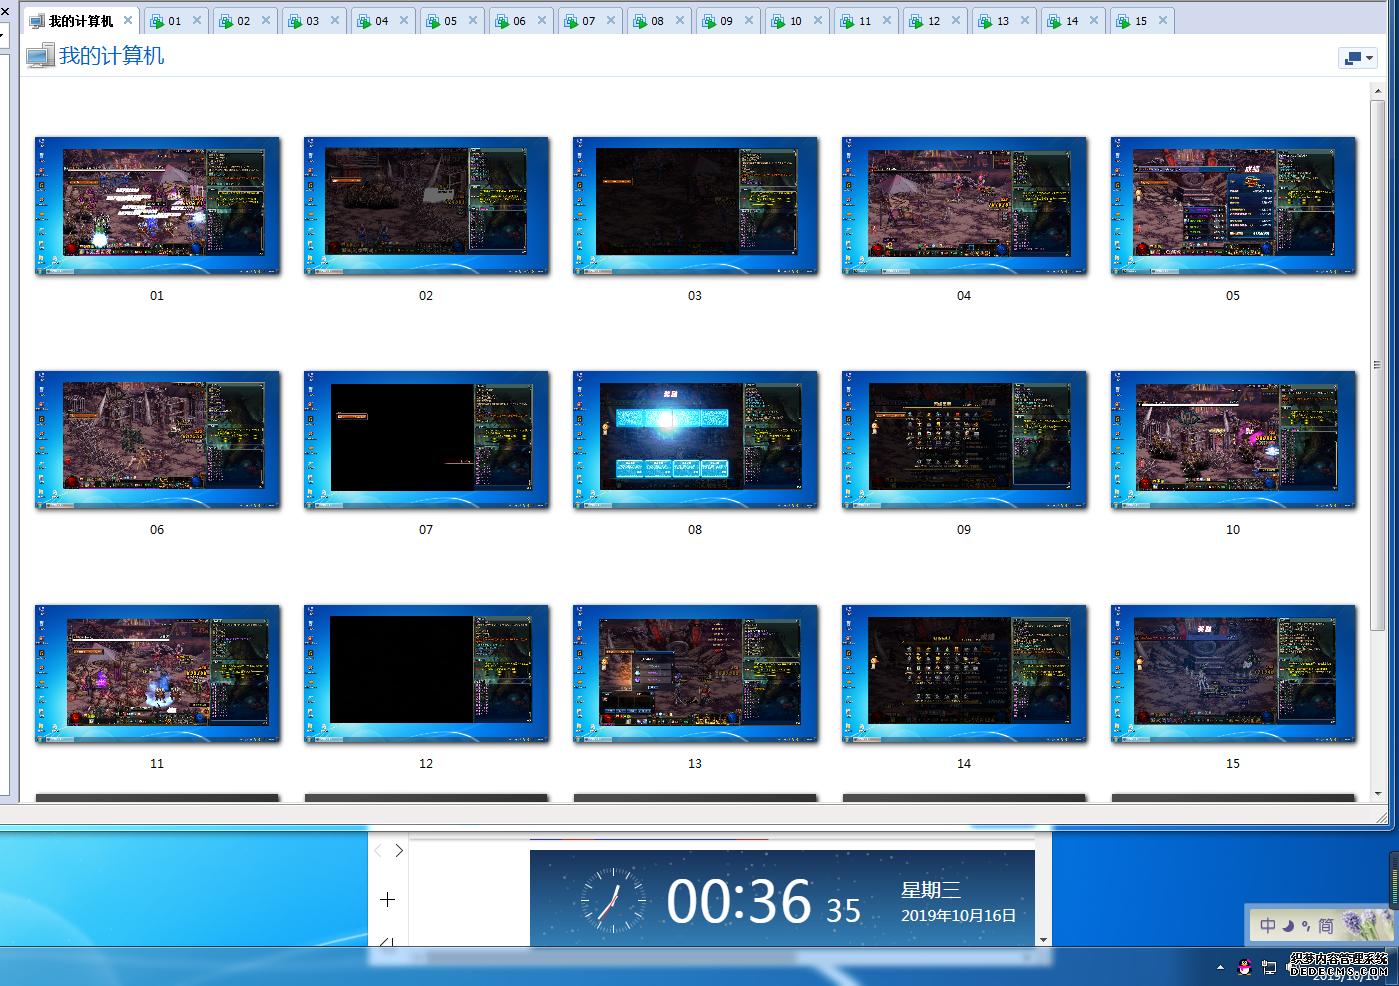Pick the VM 15 preview thumbnail
The height and width of the screenshot is (986, 1399).
[x=1233, y=673]
